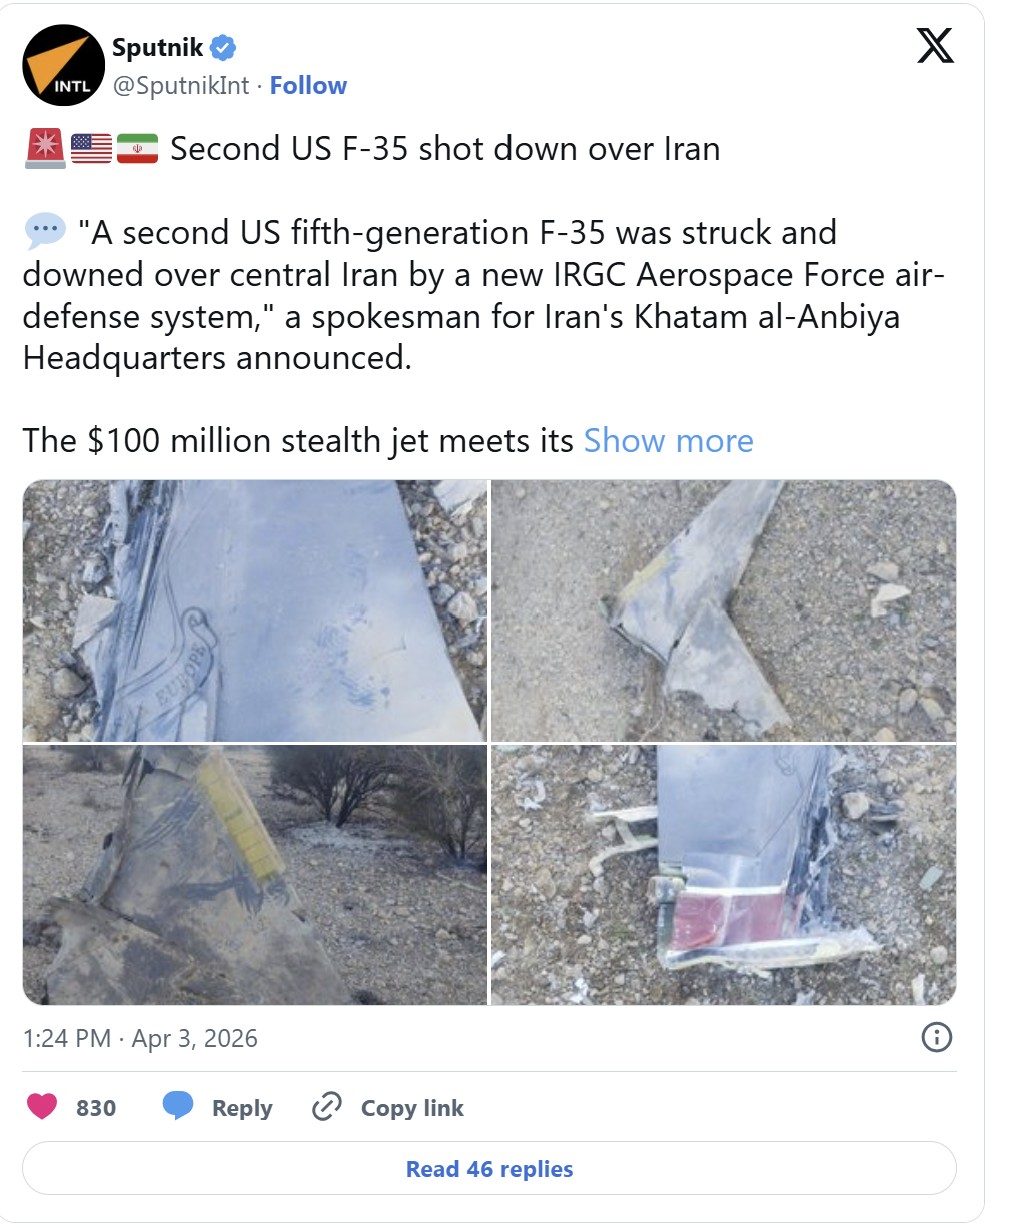This screenshot has width=1016, height=1228.
Task: Like the post with the heart icon
Action: coord(42,1107)
